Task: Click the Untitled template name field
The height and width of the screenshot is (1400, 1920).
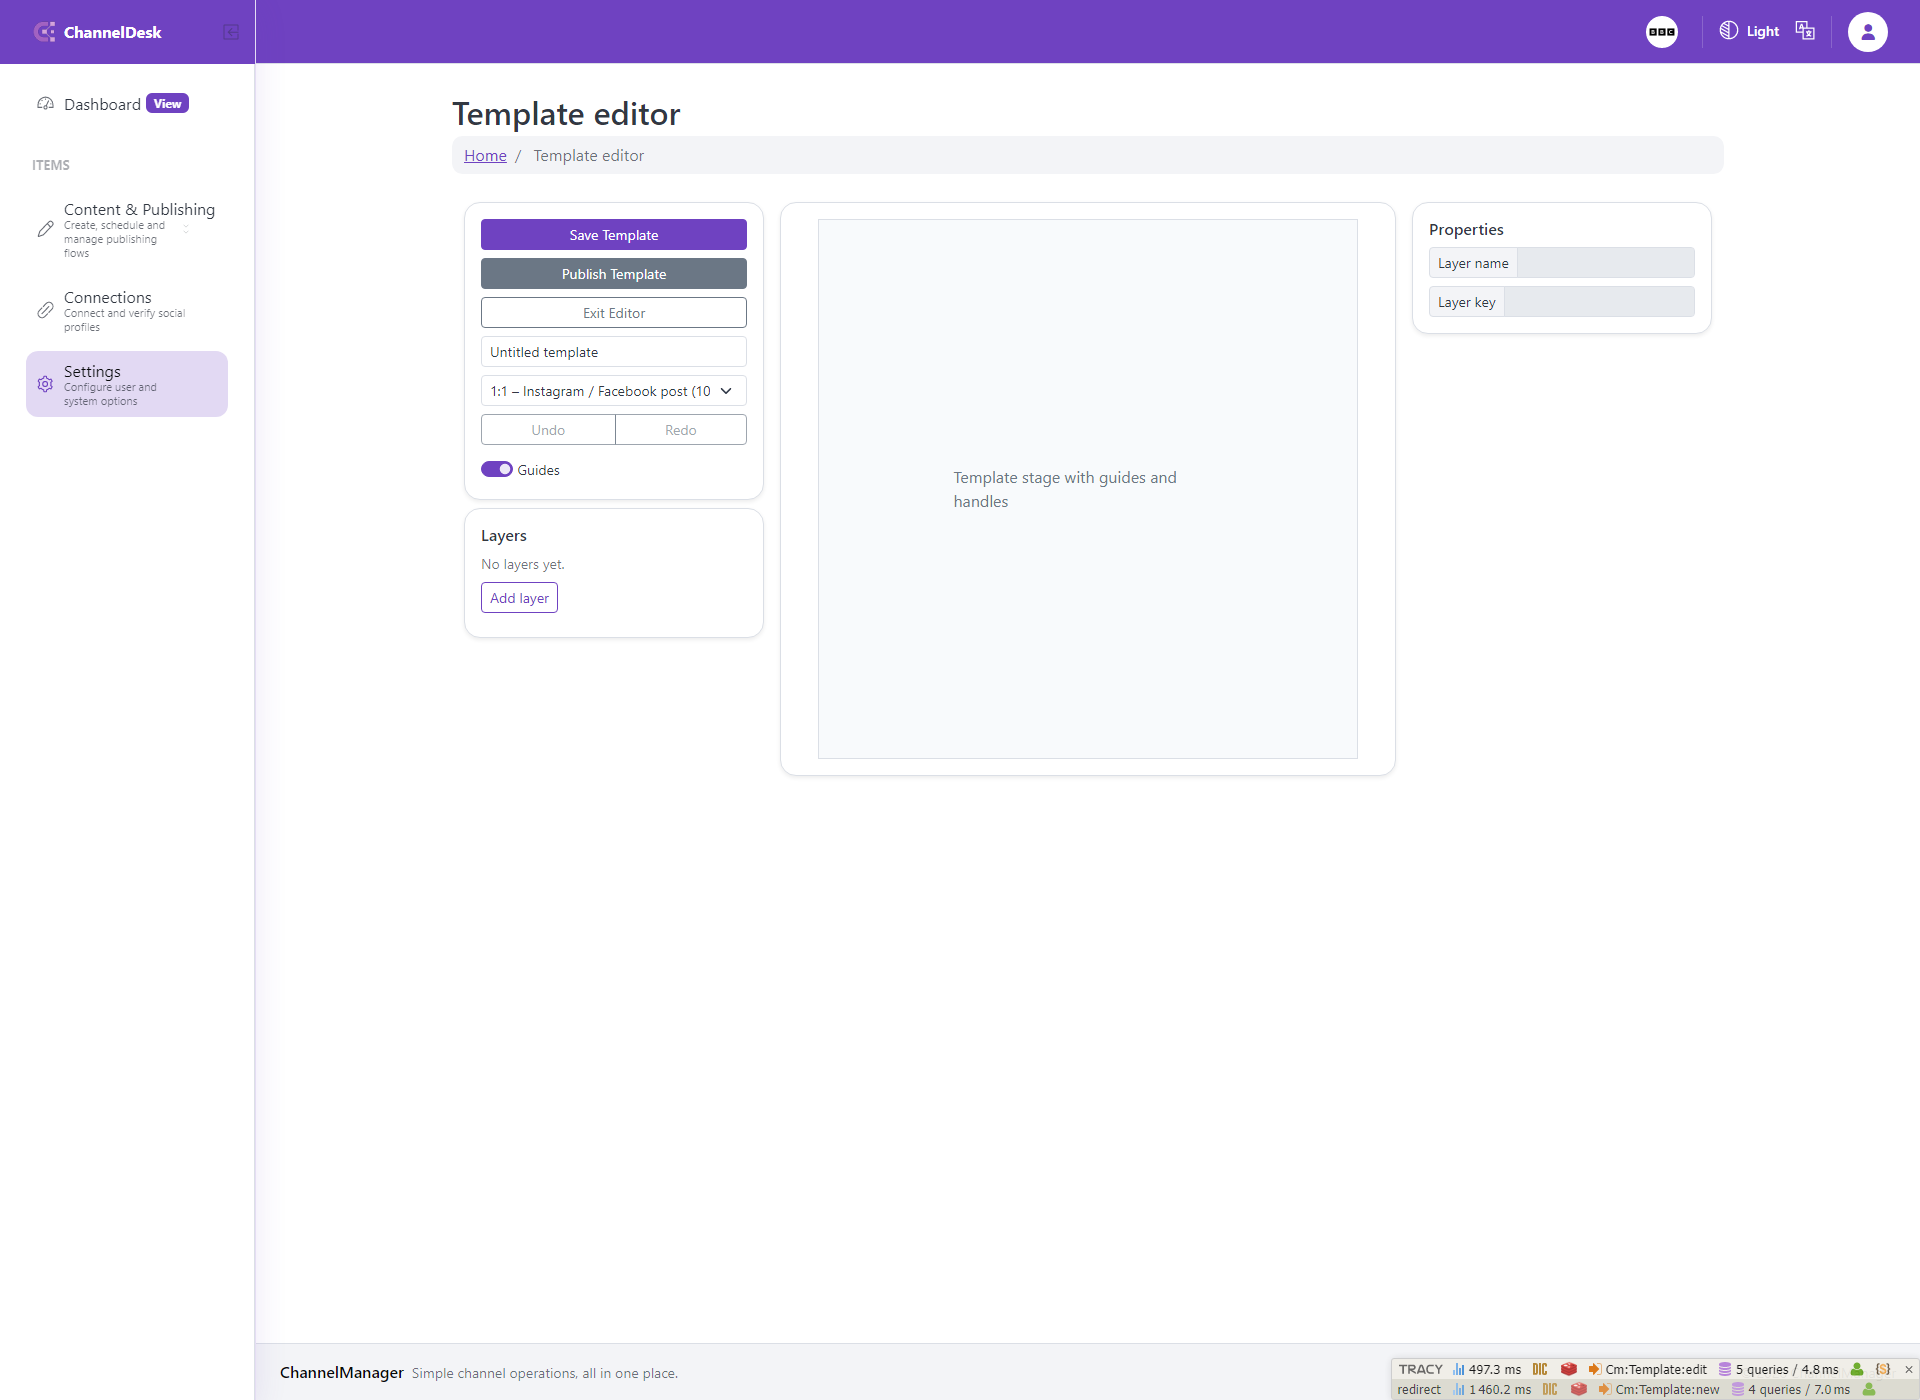Action: (614, 351)
